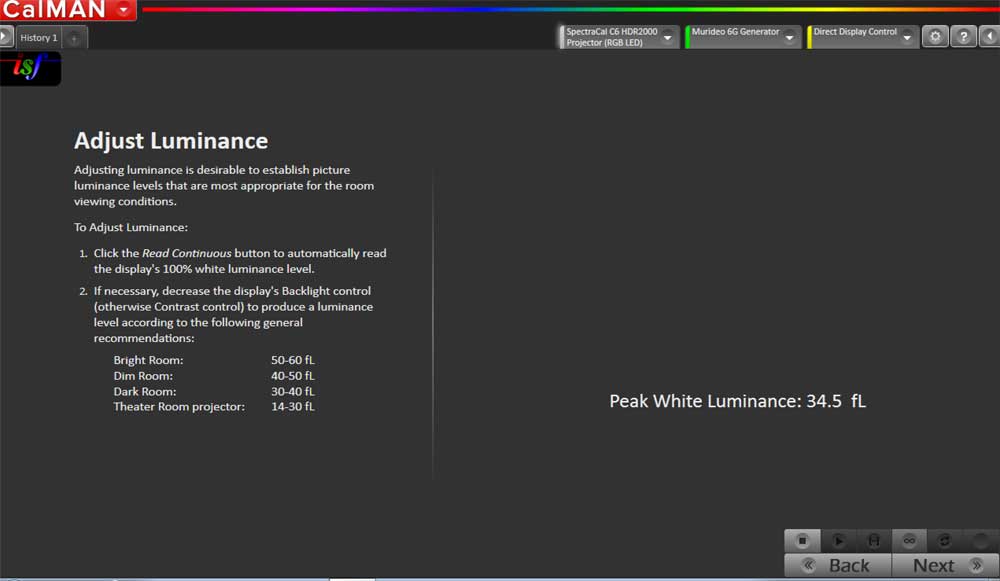1000x581 pixels.
Task: Click the refresh cycle button in read controls
Action: pos(945,541)
